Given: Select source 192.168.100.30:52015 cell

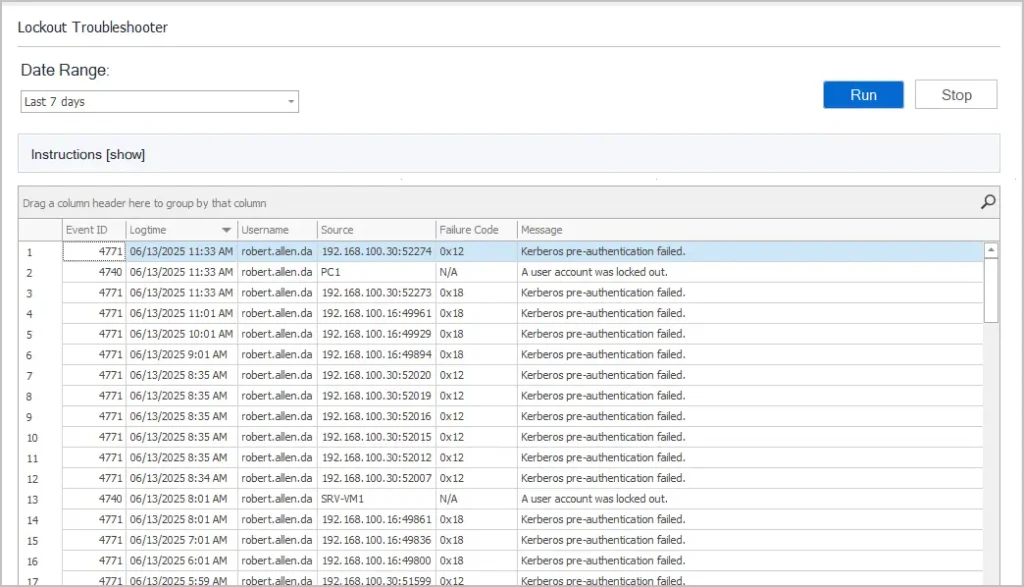Looking at the screenshot, I should click(x=377, y=437).
